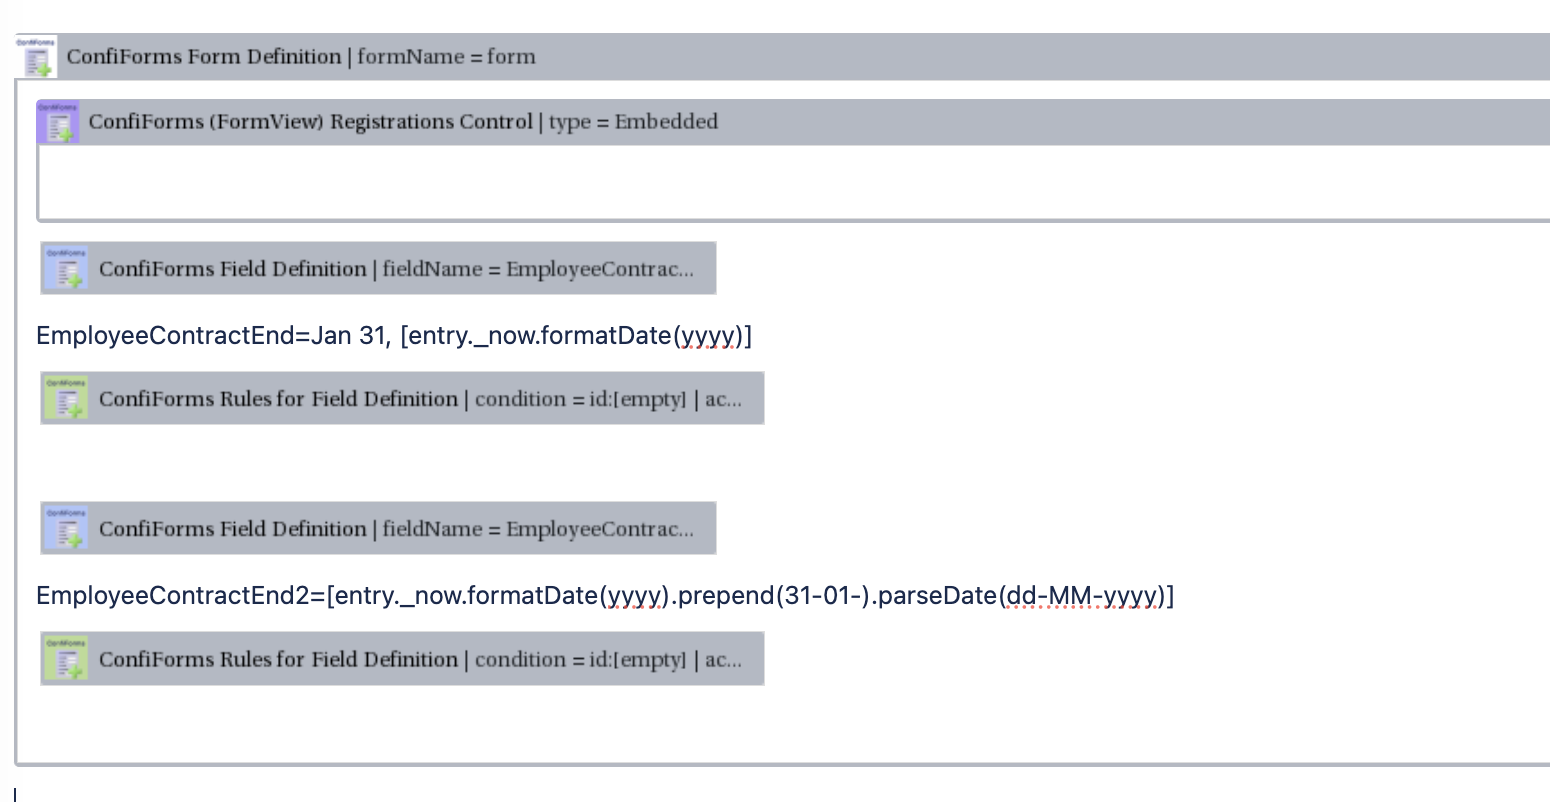Click inside the empty Registrations Control body

(400, 185)
